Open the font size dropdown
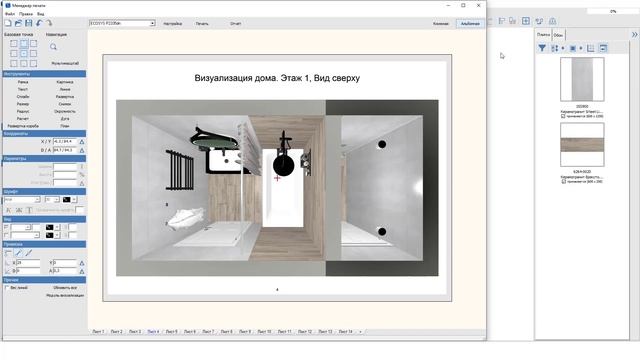Viewport: 640px width, 360px height. point(57,200)
